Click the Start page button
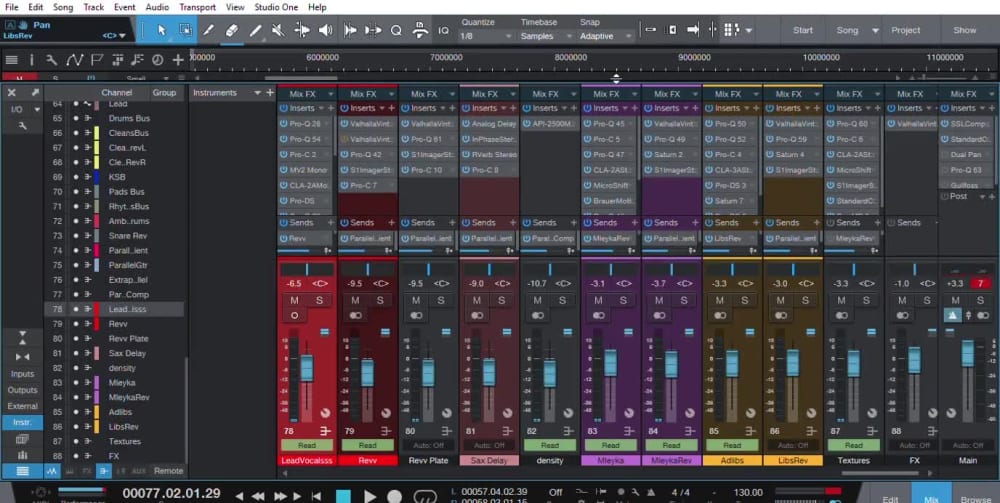1000x503 pixels. (x=802, y=30)
